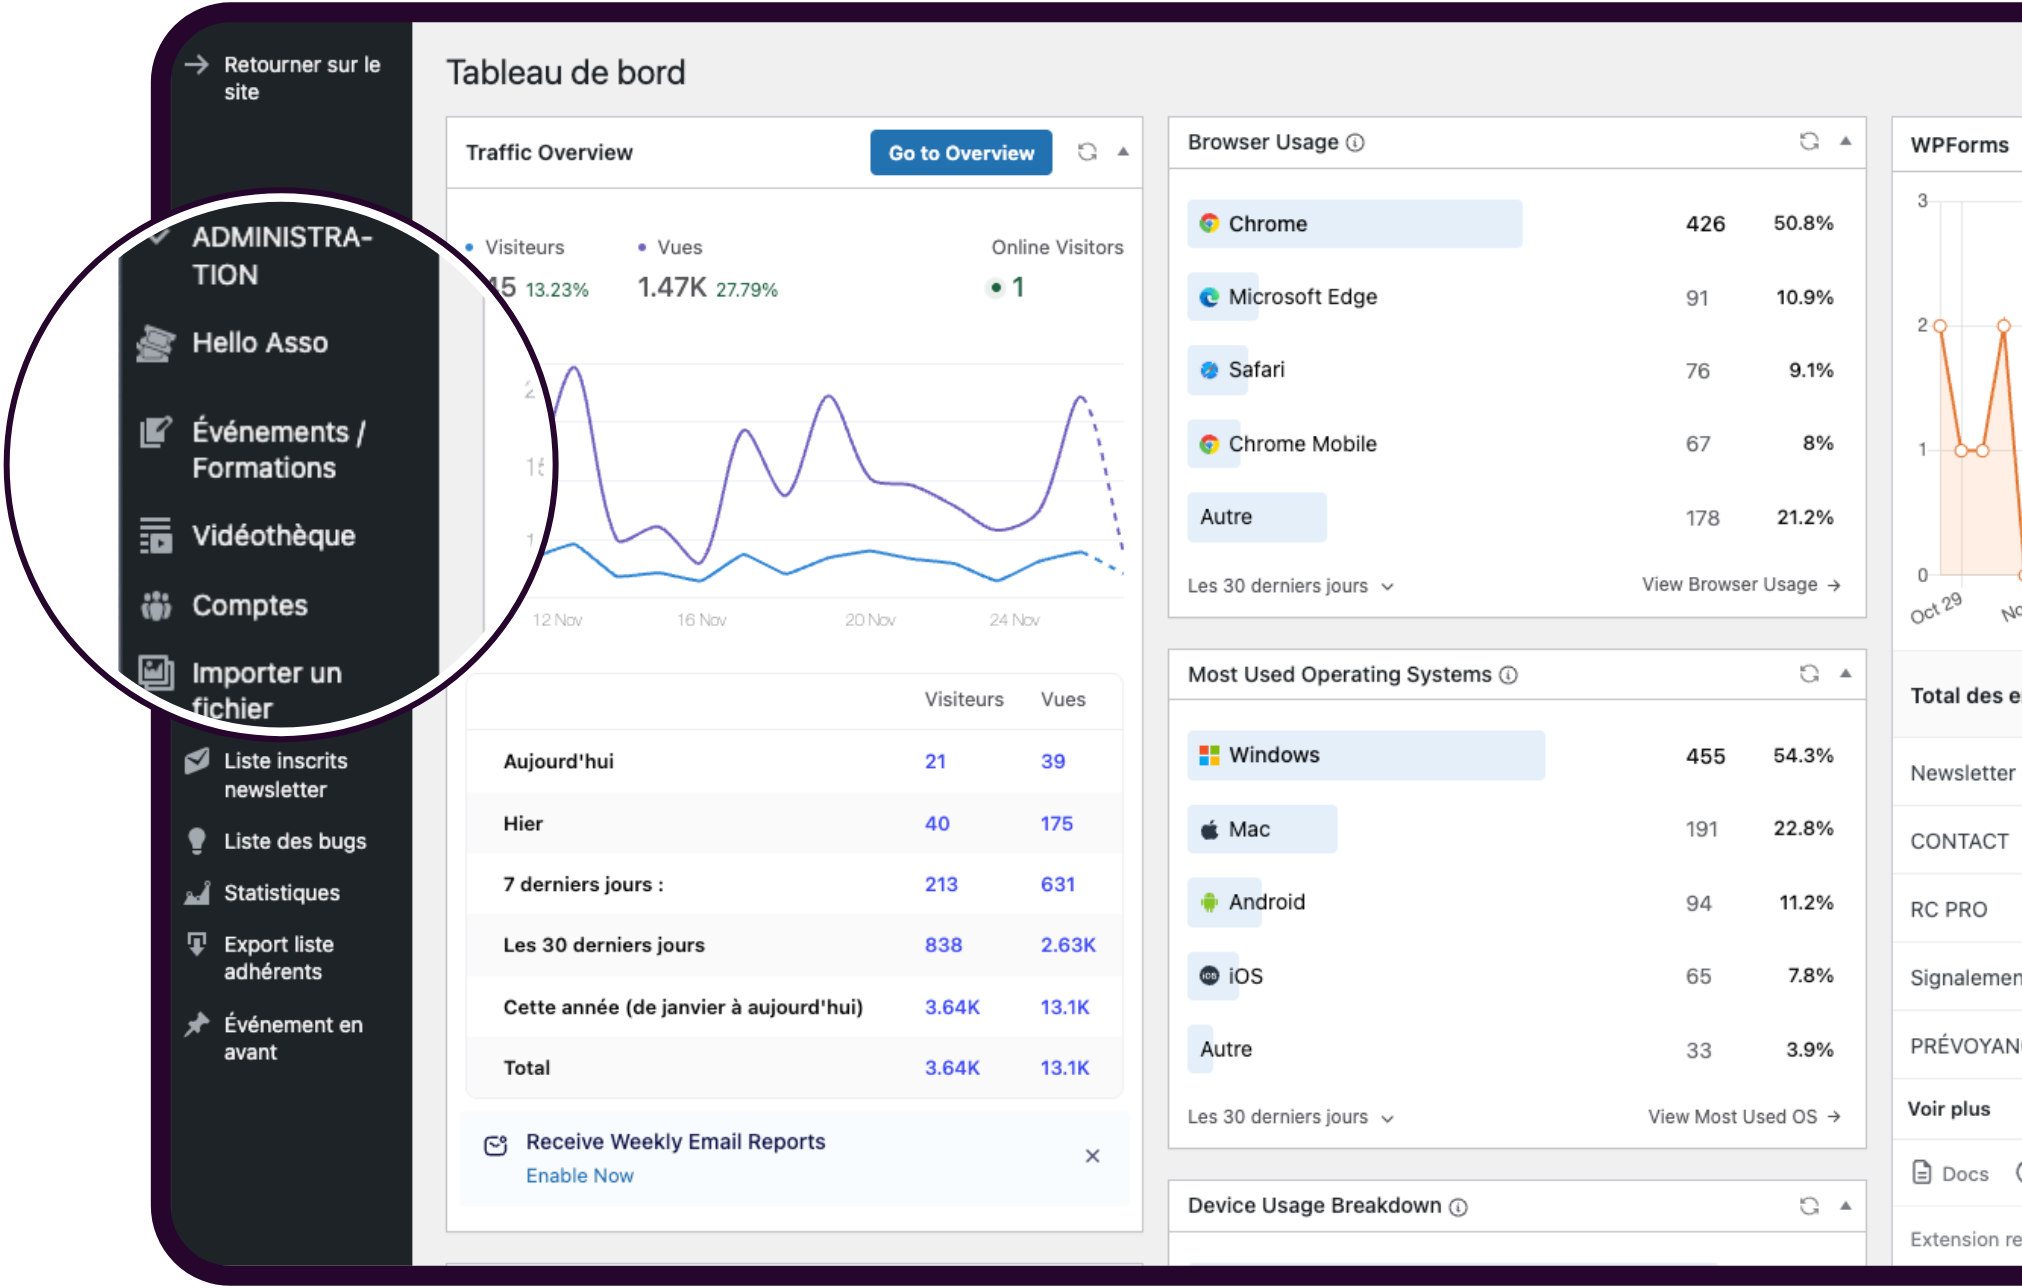The image size is (2022, 1288).
Task: Dismiss the weekly email reports notice
Action: click(1092, 1156)
